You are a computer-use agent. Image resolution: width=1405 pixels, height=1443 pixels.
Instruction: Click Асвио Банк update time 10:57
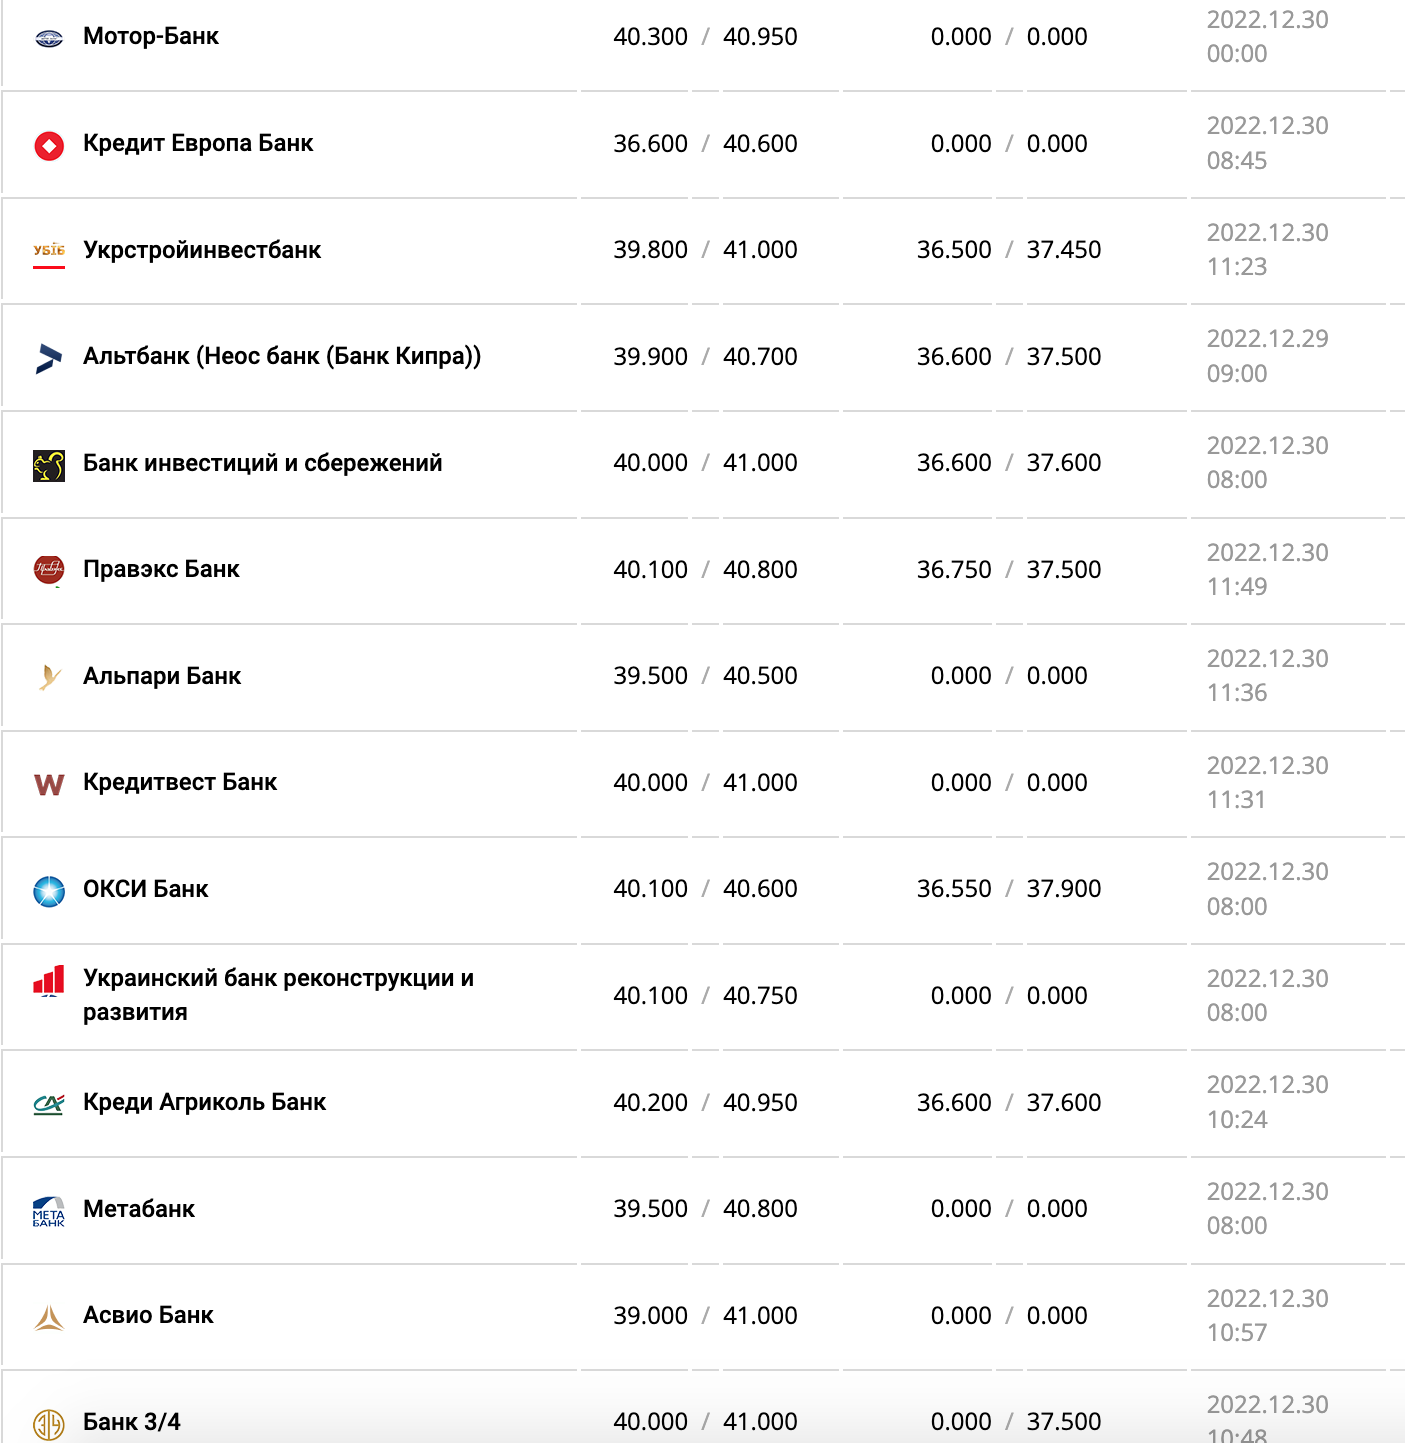[1237, 1333]
